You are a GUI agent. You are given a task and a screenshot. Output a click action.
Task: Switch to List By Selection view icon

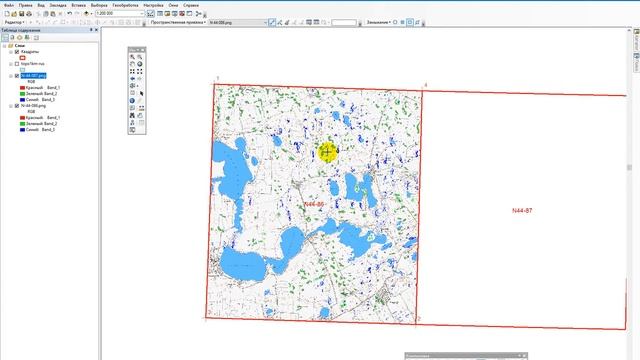point(27,37)
